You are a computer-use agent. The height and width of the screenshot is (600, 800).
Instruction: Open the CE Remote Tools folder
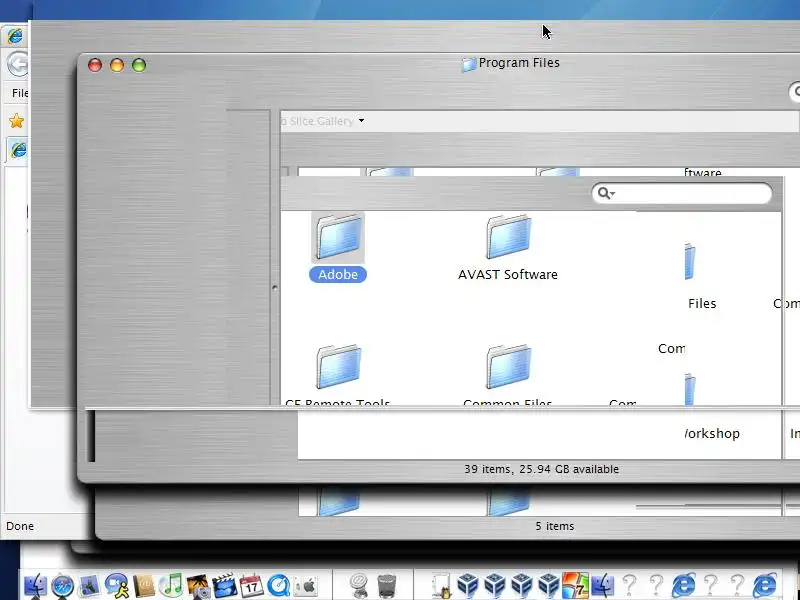pyautogui.click(x=338, y=367)
